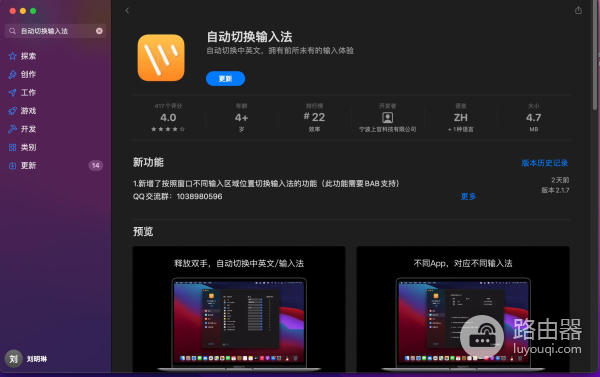The image size is (600, 377).
Task: Click the back chevron arrow
Action: pyautogui.click(x=127, y=10)
